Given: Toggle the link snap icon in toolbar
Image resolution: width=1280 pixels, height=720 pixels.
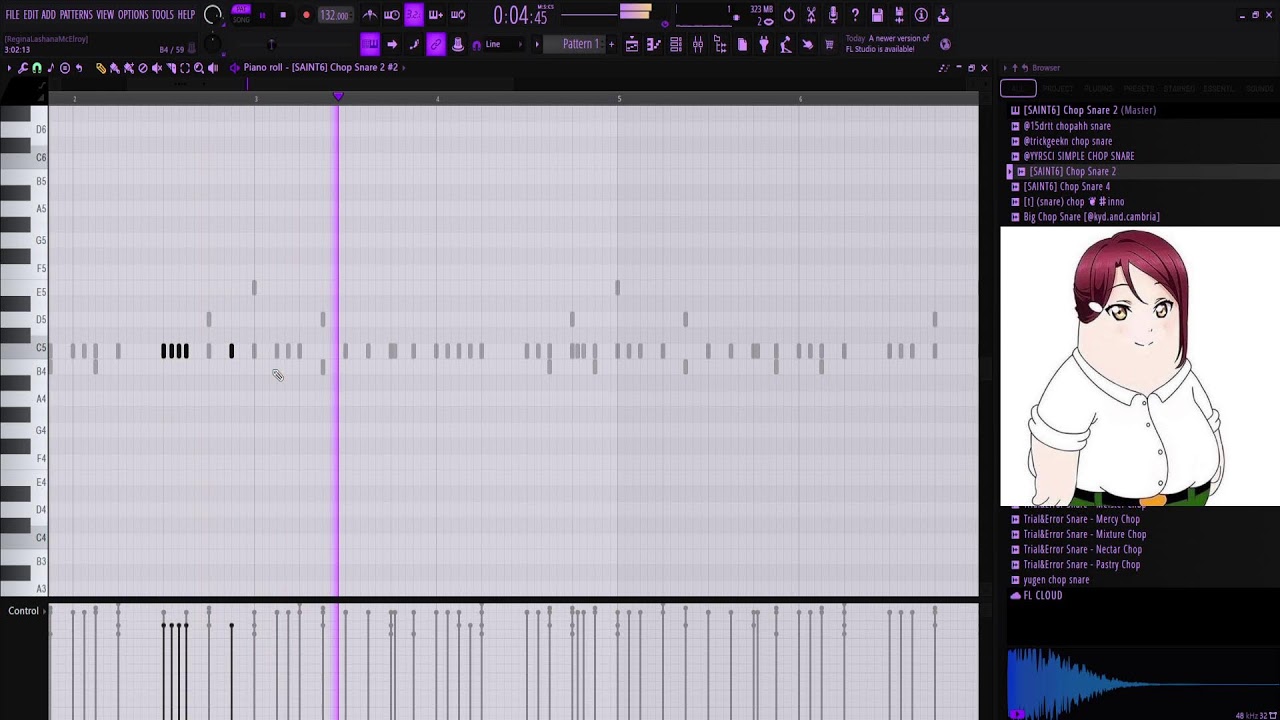Looking at the screenshot, I should (x=436, y=44).
